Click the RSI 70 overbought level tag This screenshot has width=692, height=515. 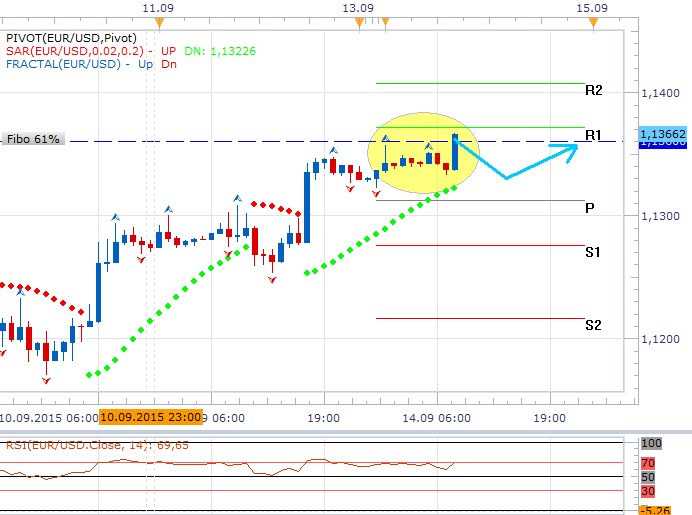click(x=650, y=463)
